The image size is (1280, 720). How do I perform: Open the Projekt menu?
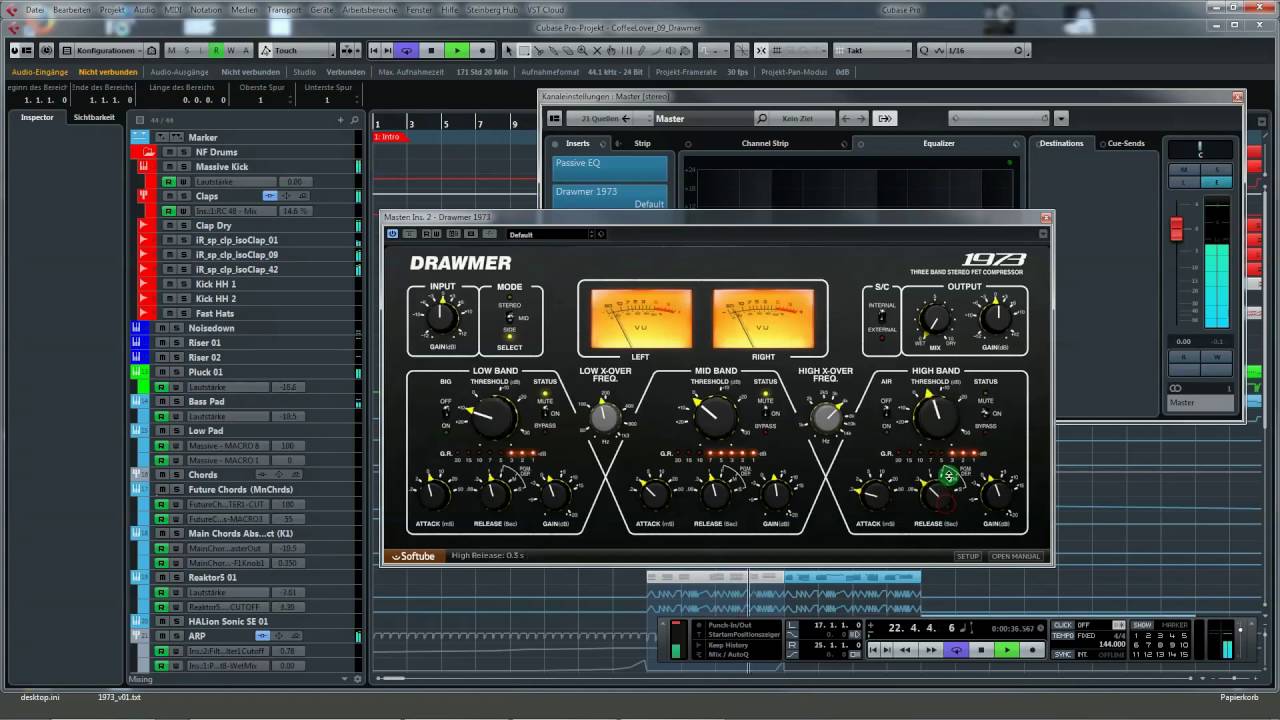113,9
